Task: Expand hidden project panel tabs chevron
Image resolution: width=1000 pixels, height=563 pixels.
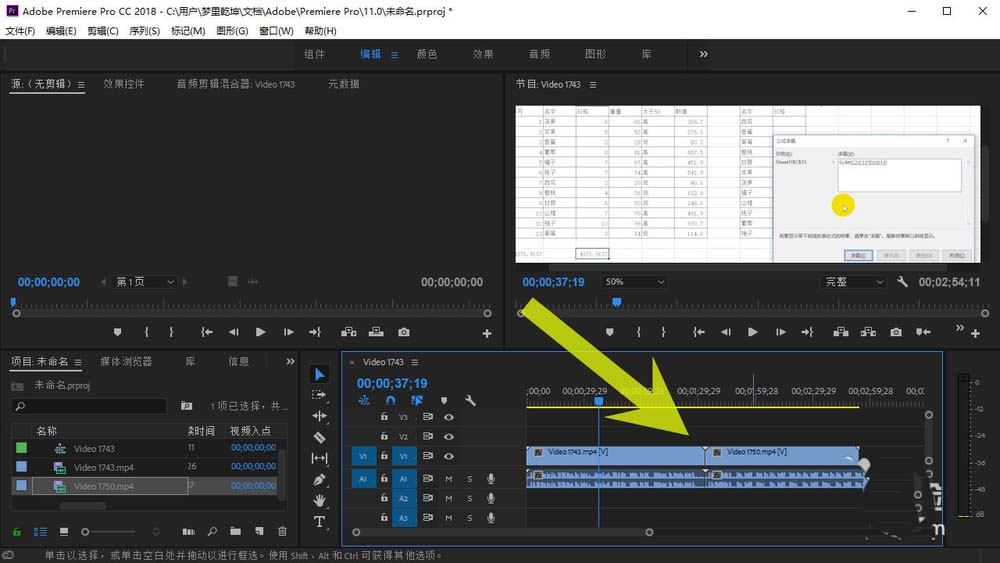Action: pyautogui.click(x=291, y=361)
